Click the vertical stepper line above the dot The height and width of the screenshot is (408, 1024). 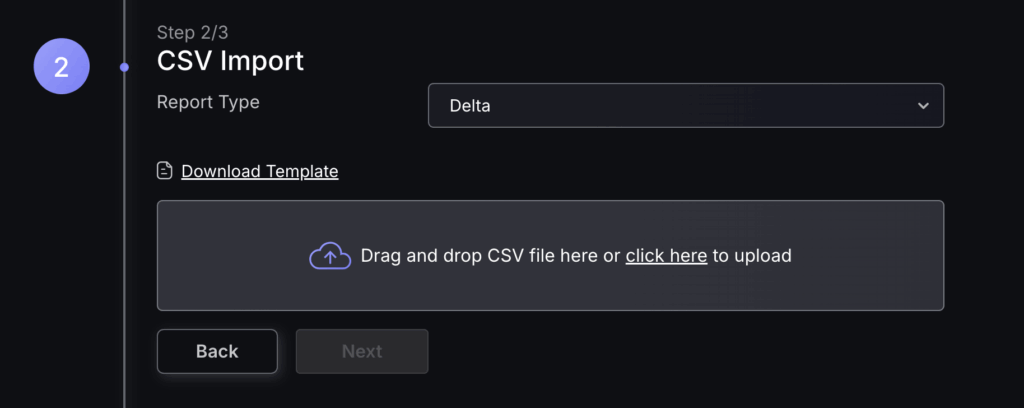click(124, 25)
